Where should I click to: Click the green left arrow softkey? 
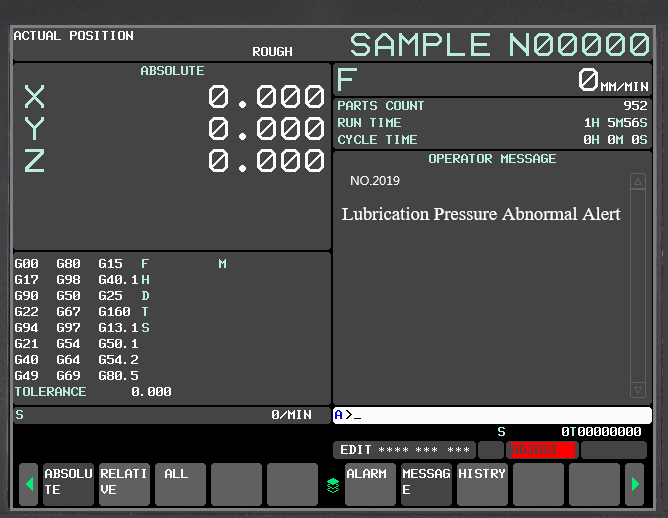29,485
